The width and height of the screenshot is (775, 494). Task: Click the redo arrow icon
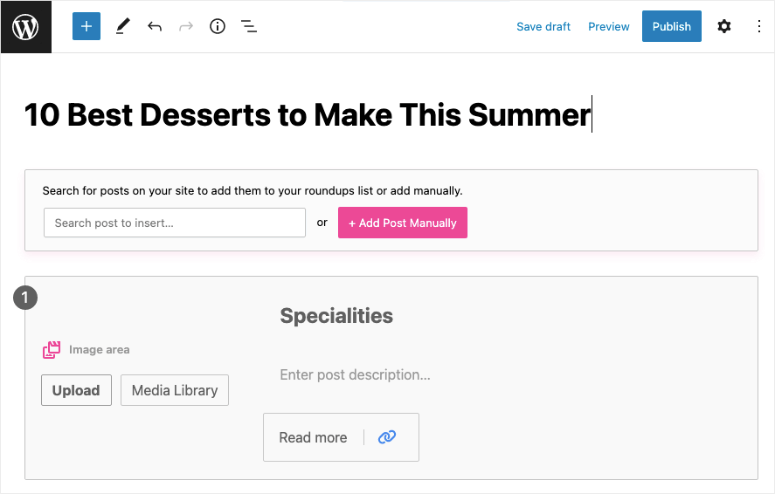[x=186, y=26]
